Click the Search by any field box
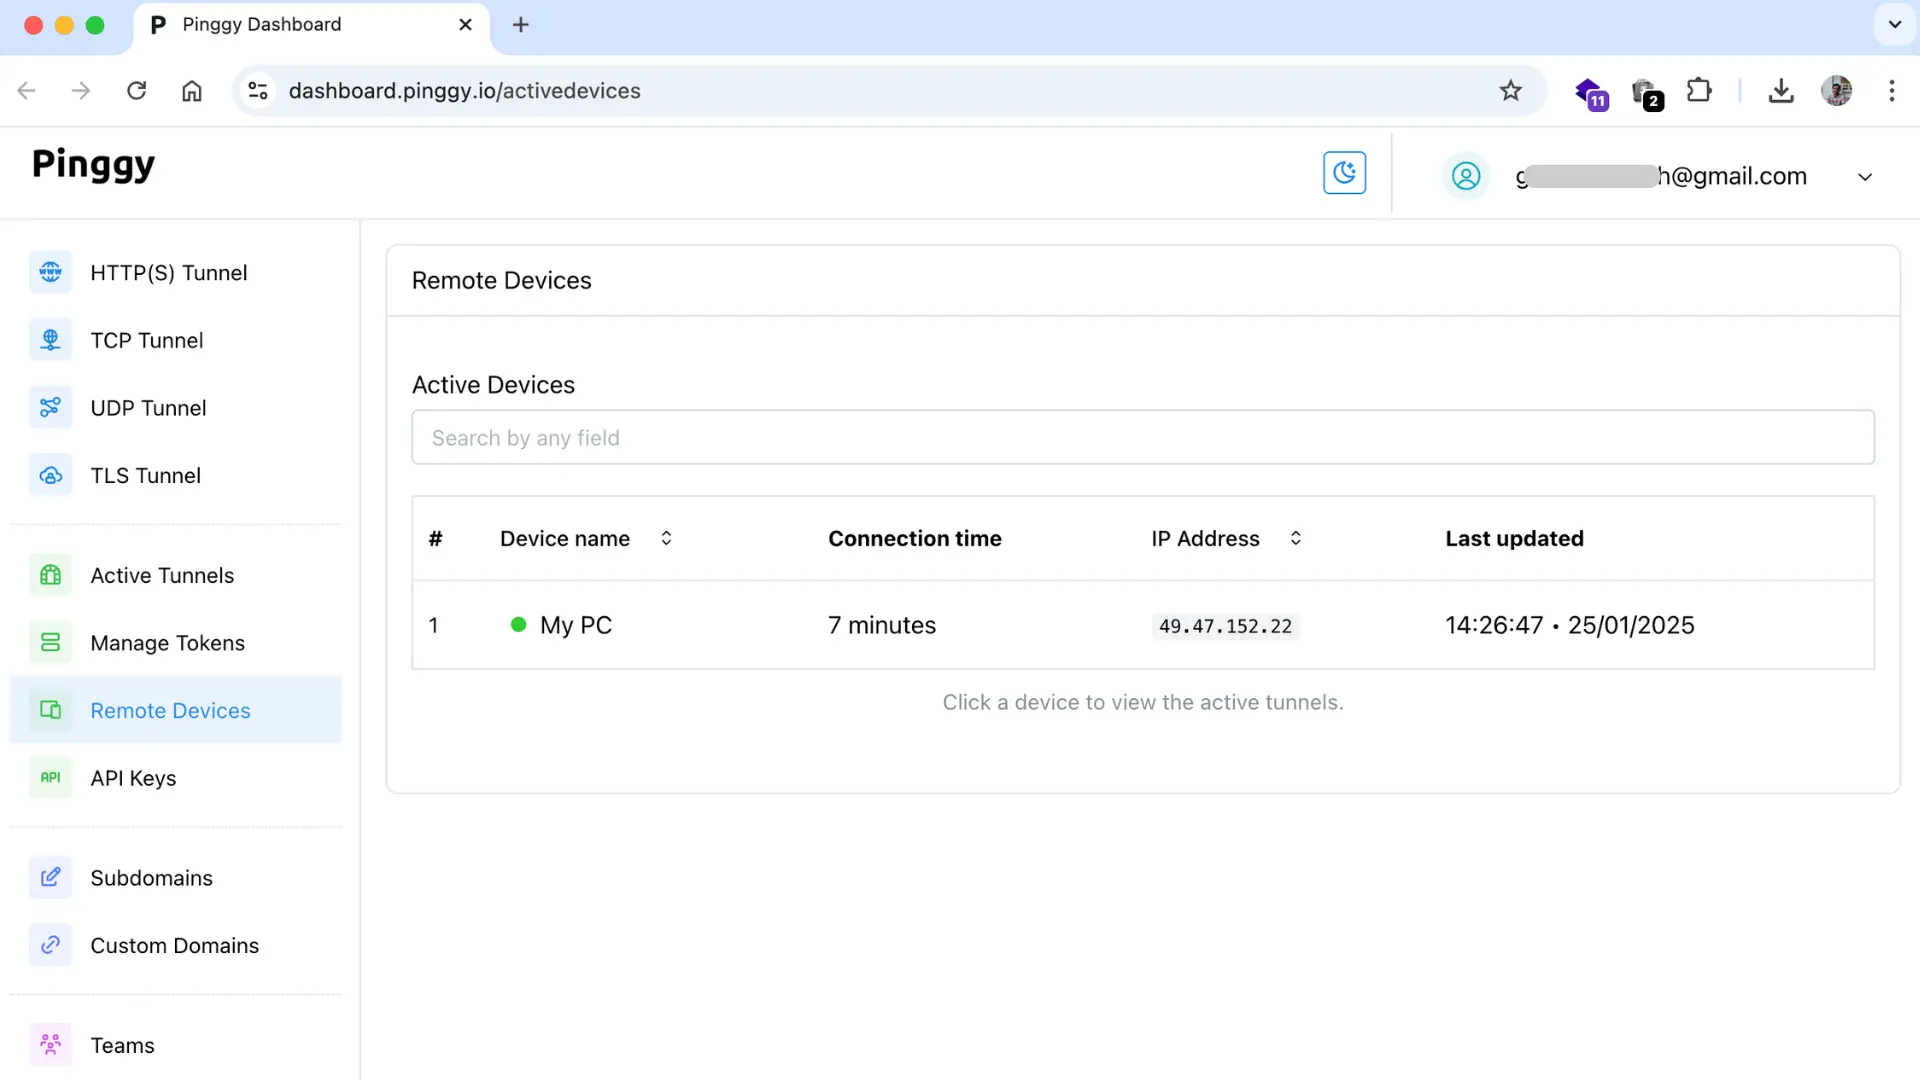The height and width of the screenshot is (1080, 1920). pos(1143,437)
